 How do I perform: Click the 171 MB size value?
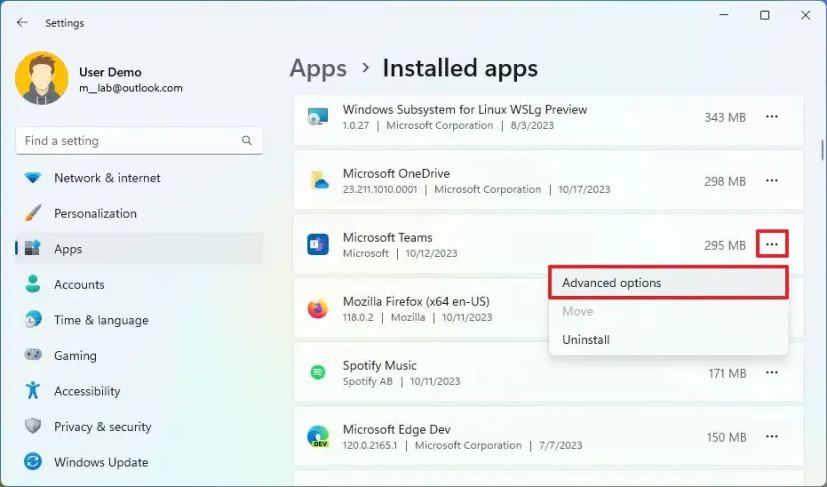(727, 374)
